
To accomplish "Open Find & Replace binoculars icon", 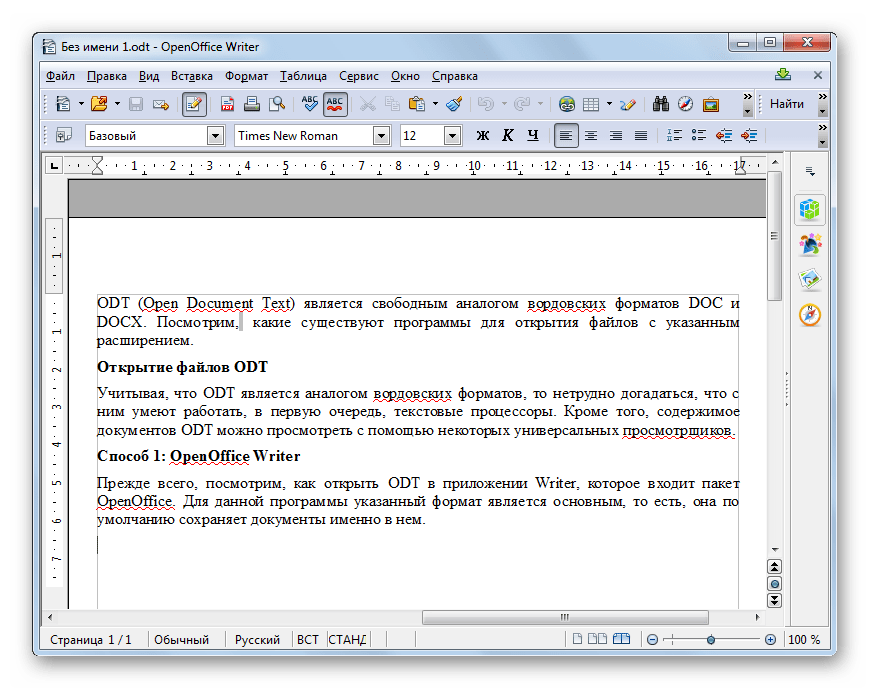I will pos(660,104).
